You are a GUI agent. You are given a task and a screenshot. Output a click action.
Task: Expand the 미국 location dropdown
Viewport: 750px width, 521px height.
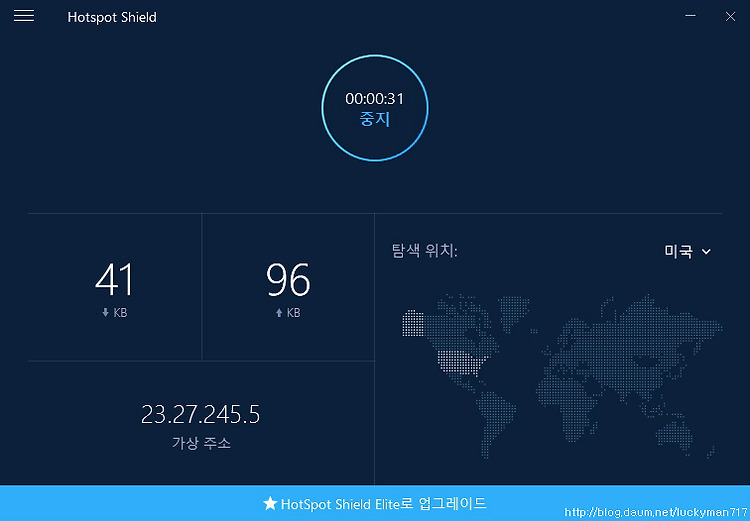click(x=687, y=251)
